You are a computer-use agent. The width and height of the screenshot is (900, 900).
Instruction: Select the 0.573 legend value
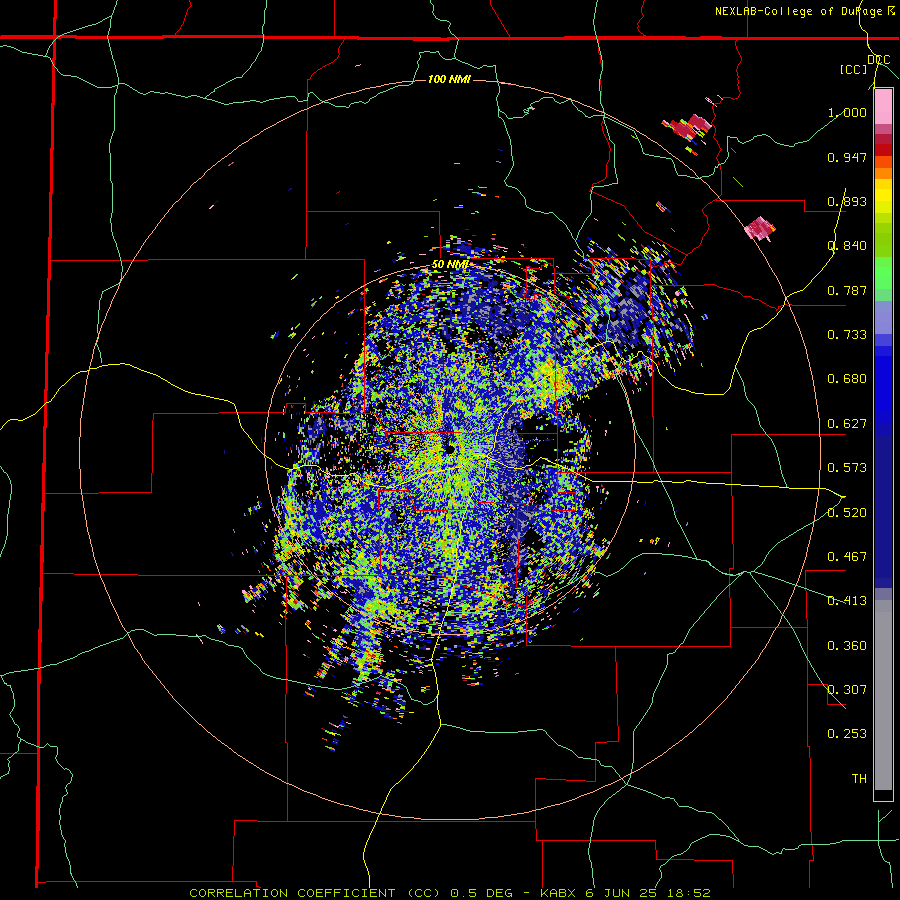(847, 468)
